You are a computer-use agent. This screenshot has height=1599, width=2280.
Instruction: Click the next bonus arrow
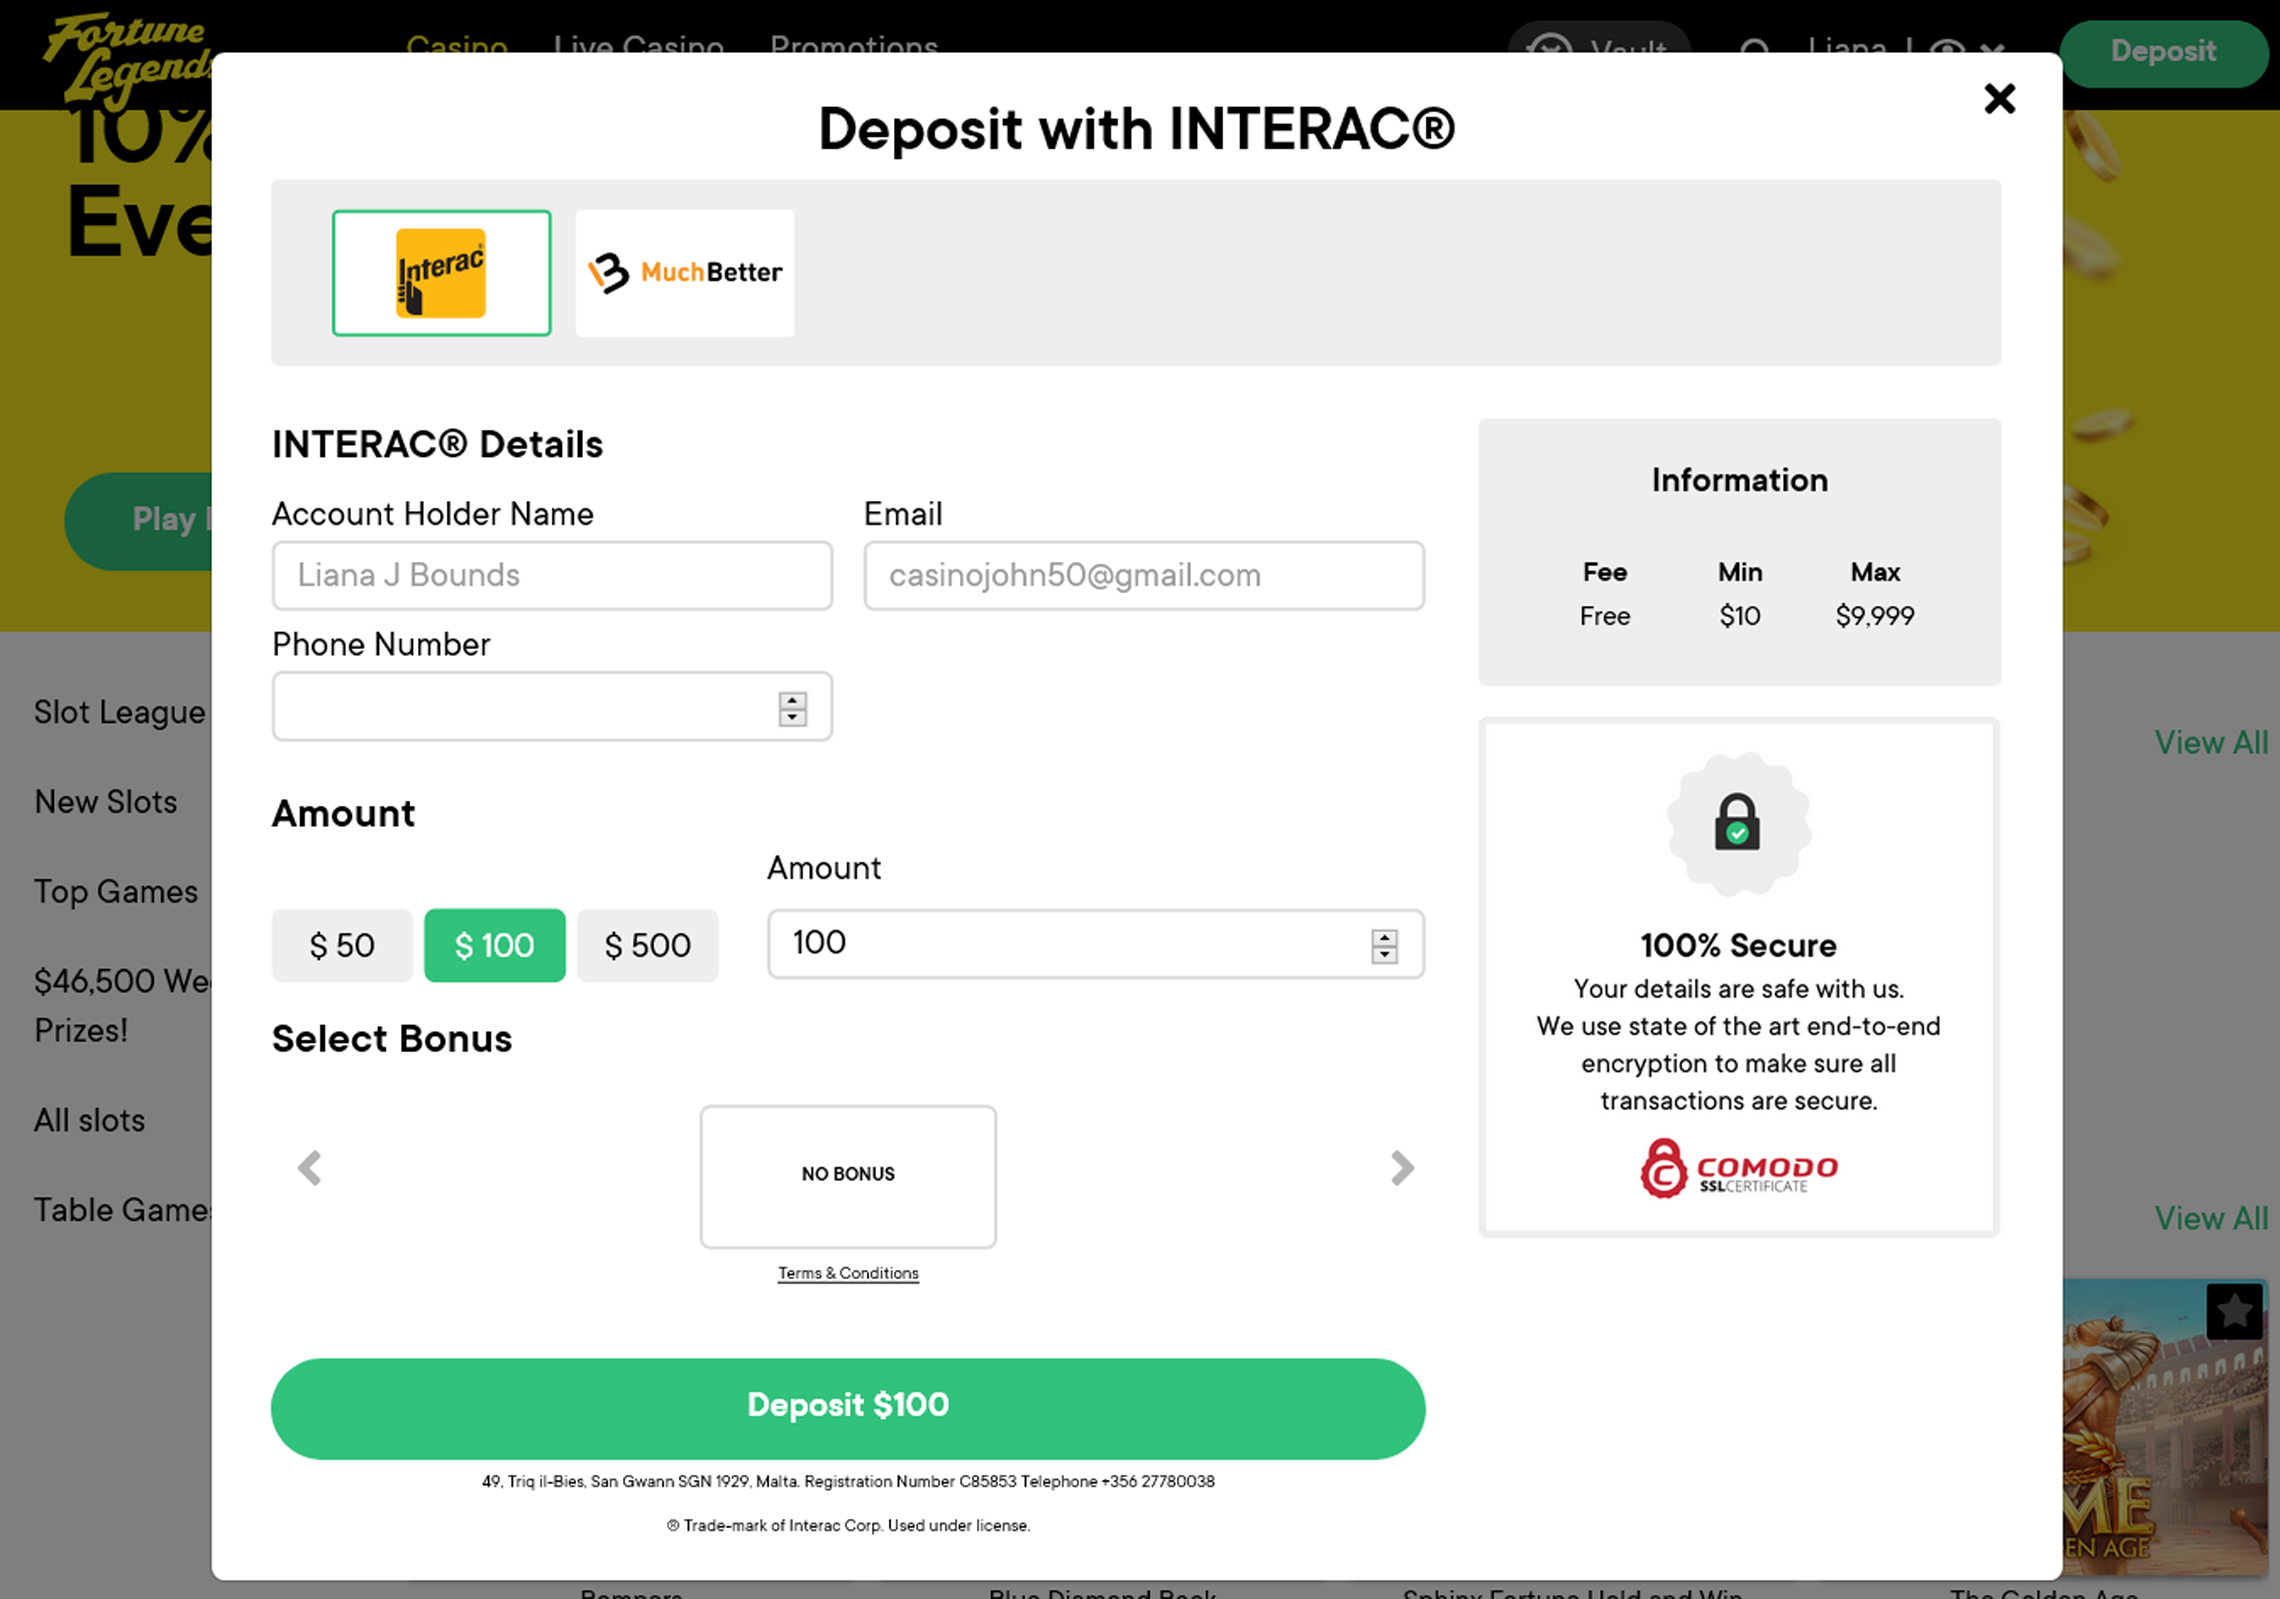pos(1402,1167)
